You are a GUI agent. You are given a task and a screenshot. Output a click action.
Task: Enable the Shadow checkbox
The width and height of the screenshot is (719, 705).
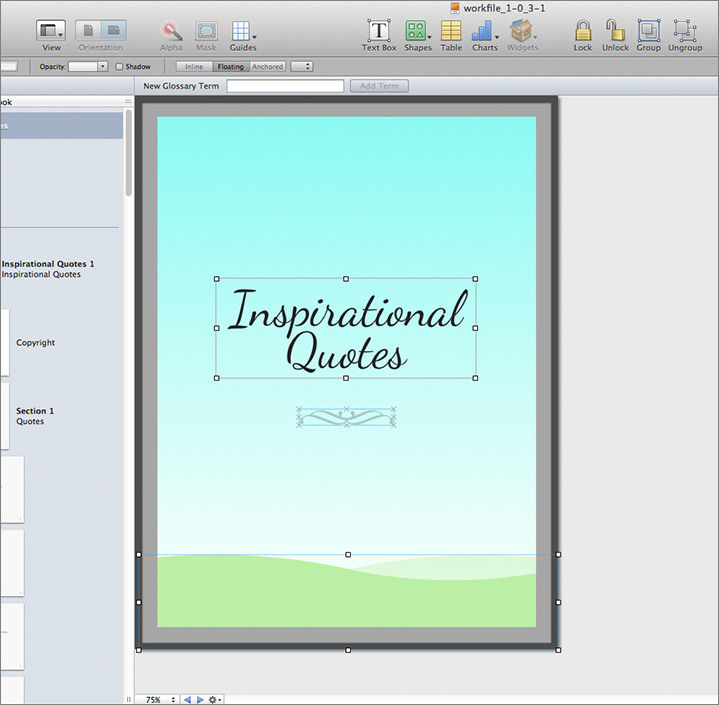120,67
